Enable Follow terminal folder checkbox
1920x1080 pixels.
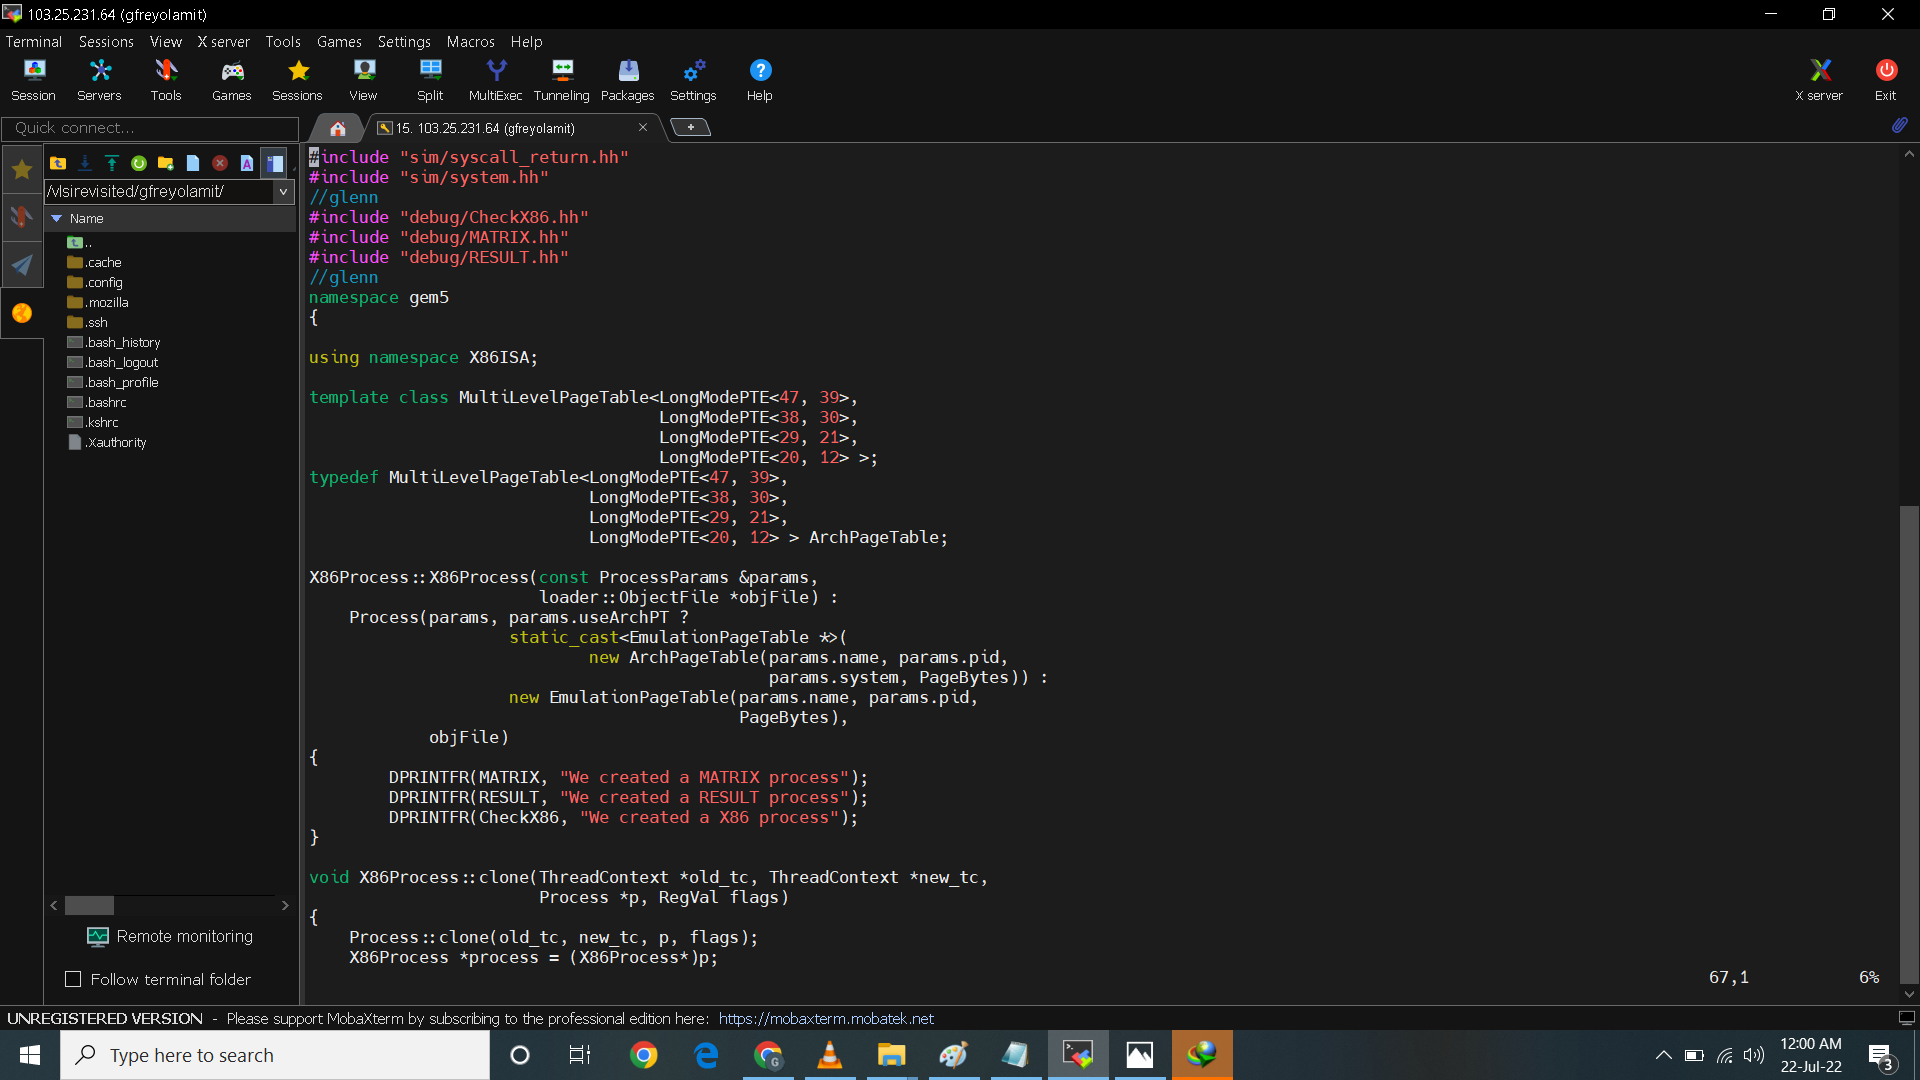(x=73, y=979)
